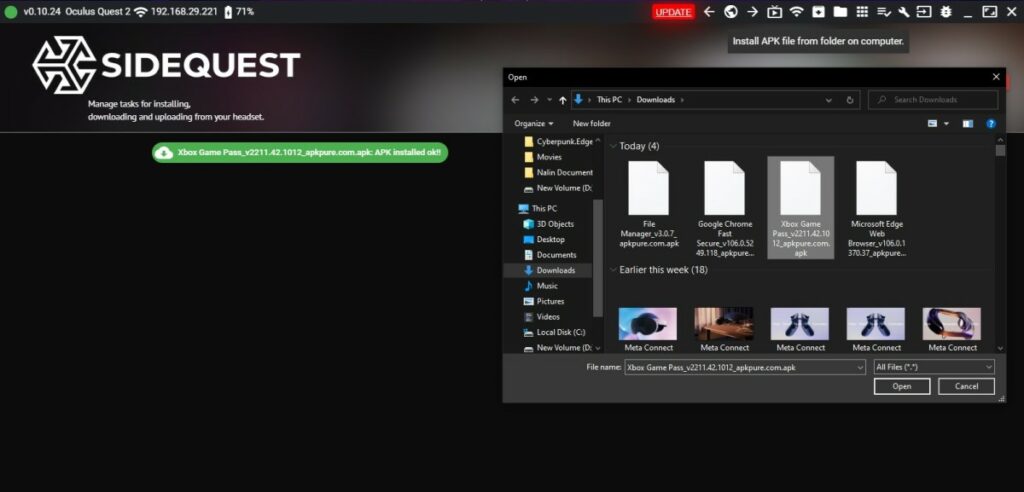Expand the file name history dropdown
This screenshot has height=492, width=1024.
tap(860, 368)
